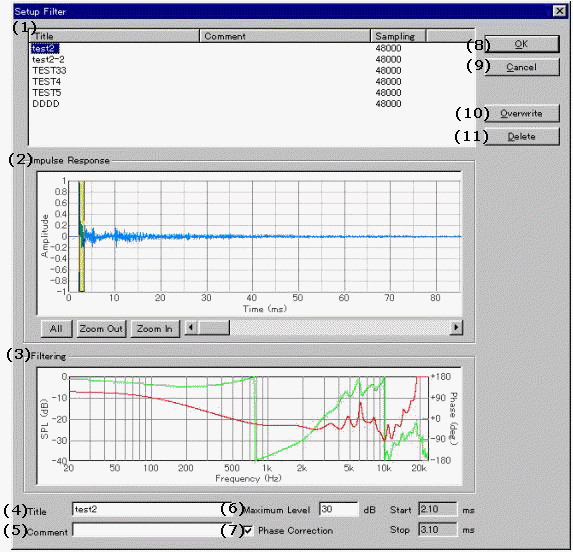
Task: Click the impulse response scrollbar thumb
Action: (213, 327)
